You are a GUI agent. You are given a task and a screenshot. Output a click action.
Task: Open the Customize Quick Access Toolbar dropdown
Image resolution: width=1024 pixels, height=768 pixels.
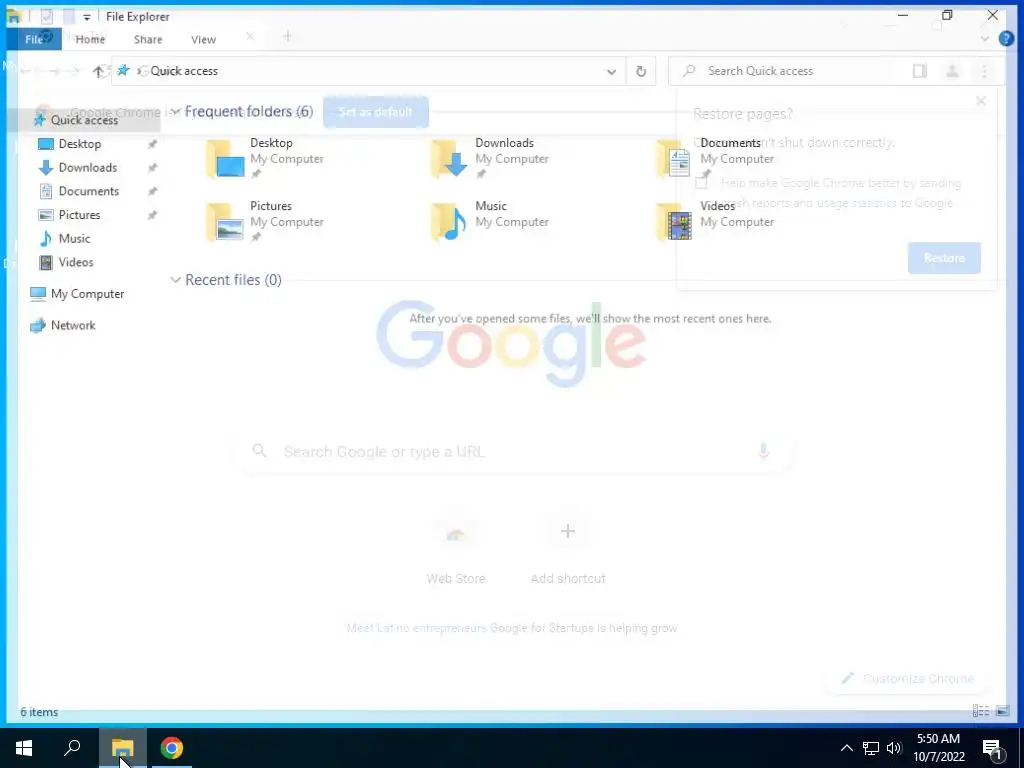pyautogui.click(x=87, y=17)
